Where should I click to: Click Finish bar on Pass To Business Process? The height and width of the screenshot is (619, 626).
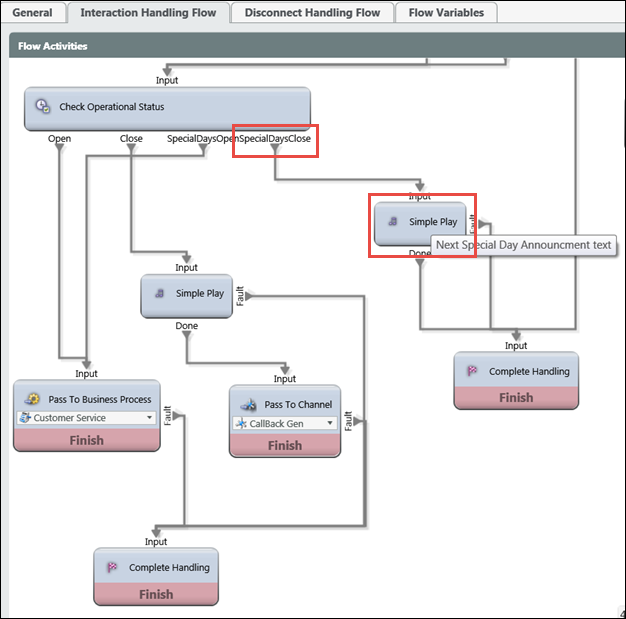pyautogui.click(x=86, y=440)
